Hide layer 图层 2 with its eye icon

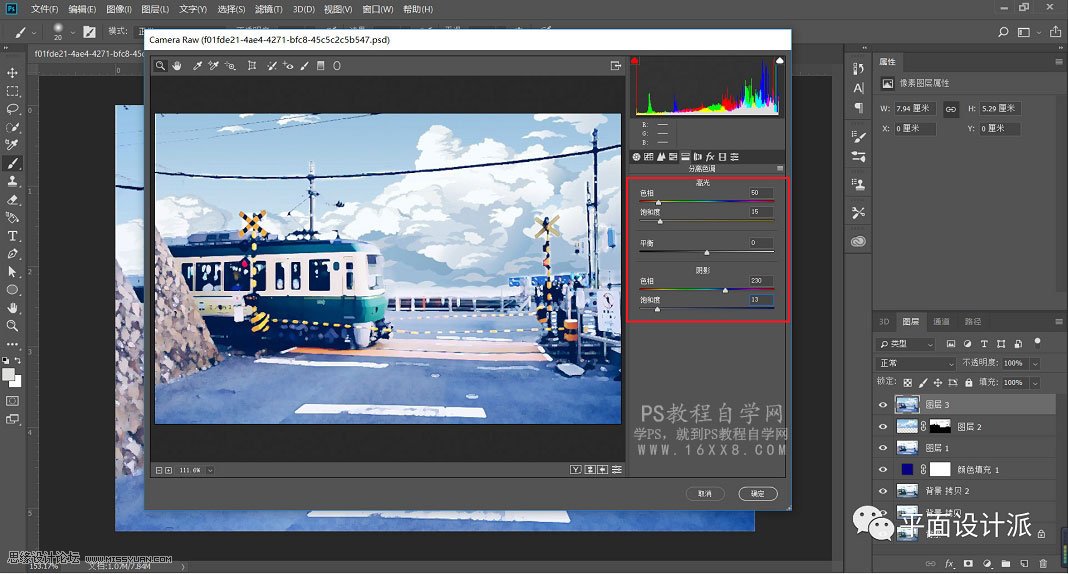[883, 426]
